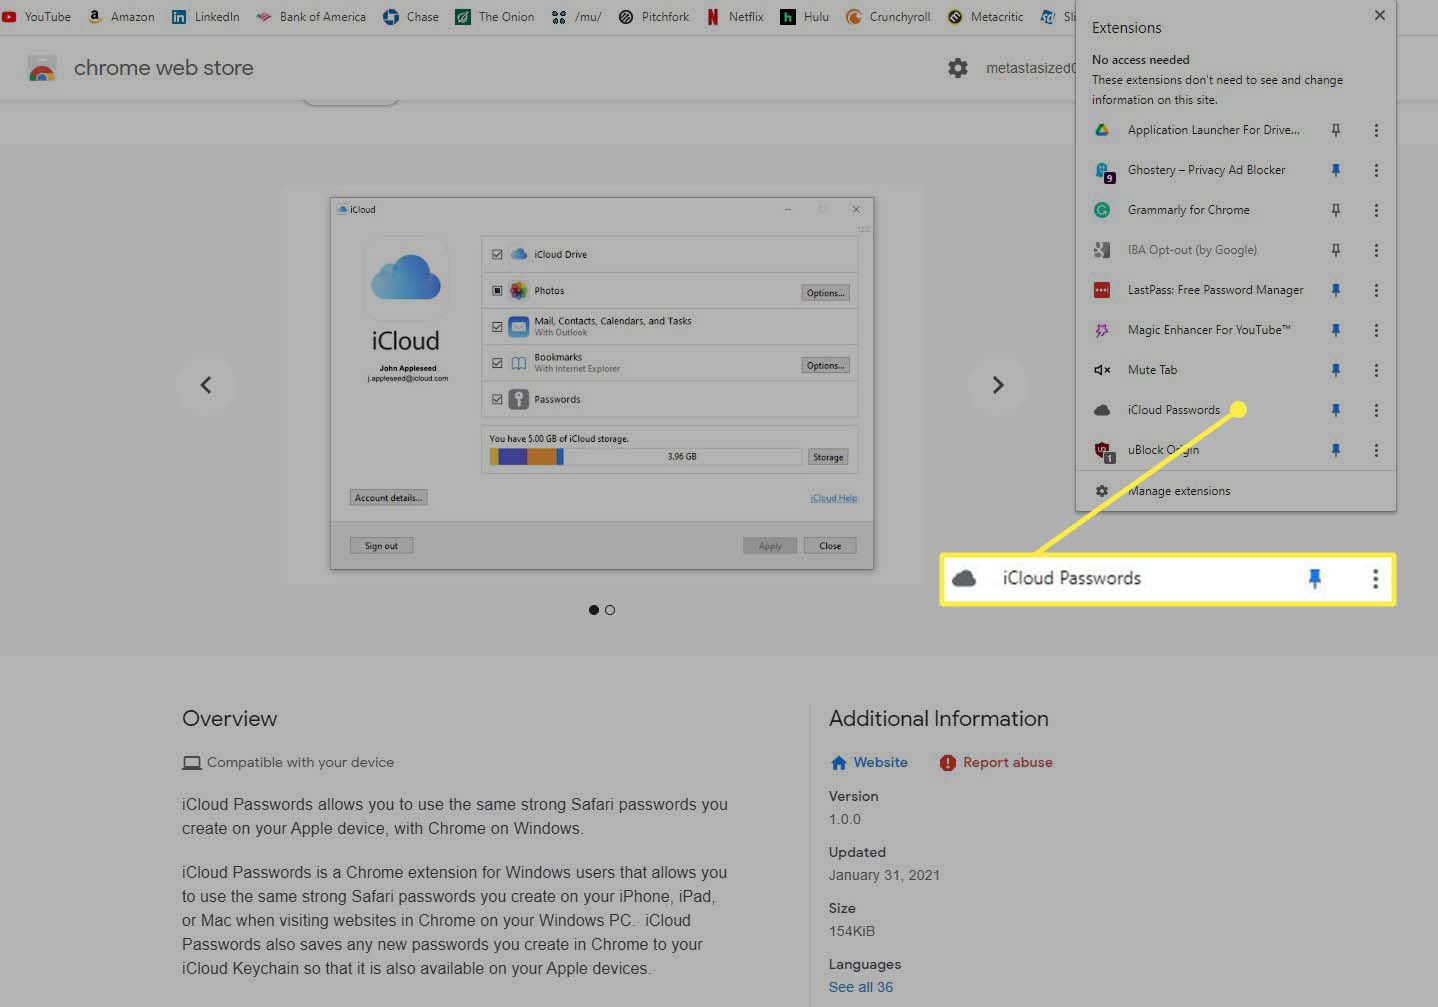Screen dimensions: 1438x1007
Task: Open more options for iCloud Passwords
Action: [1376, 410]
